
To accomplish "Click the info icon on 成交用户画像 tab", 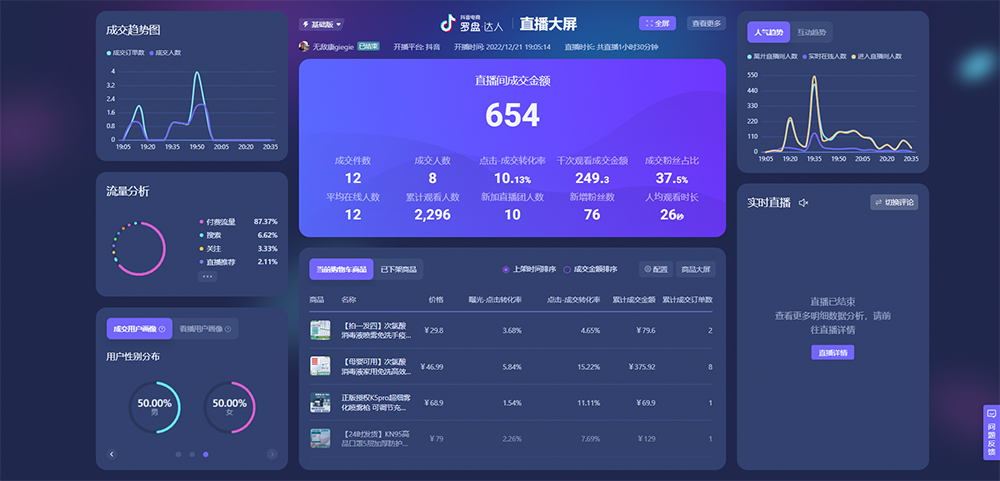I will [x=162, y=329].
